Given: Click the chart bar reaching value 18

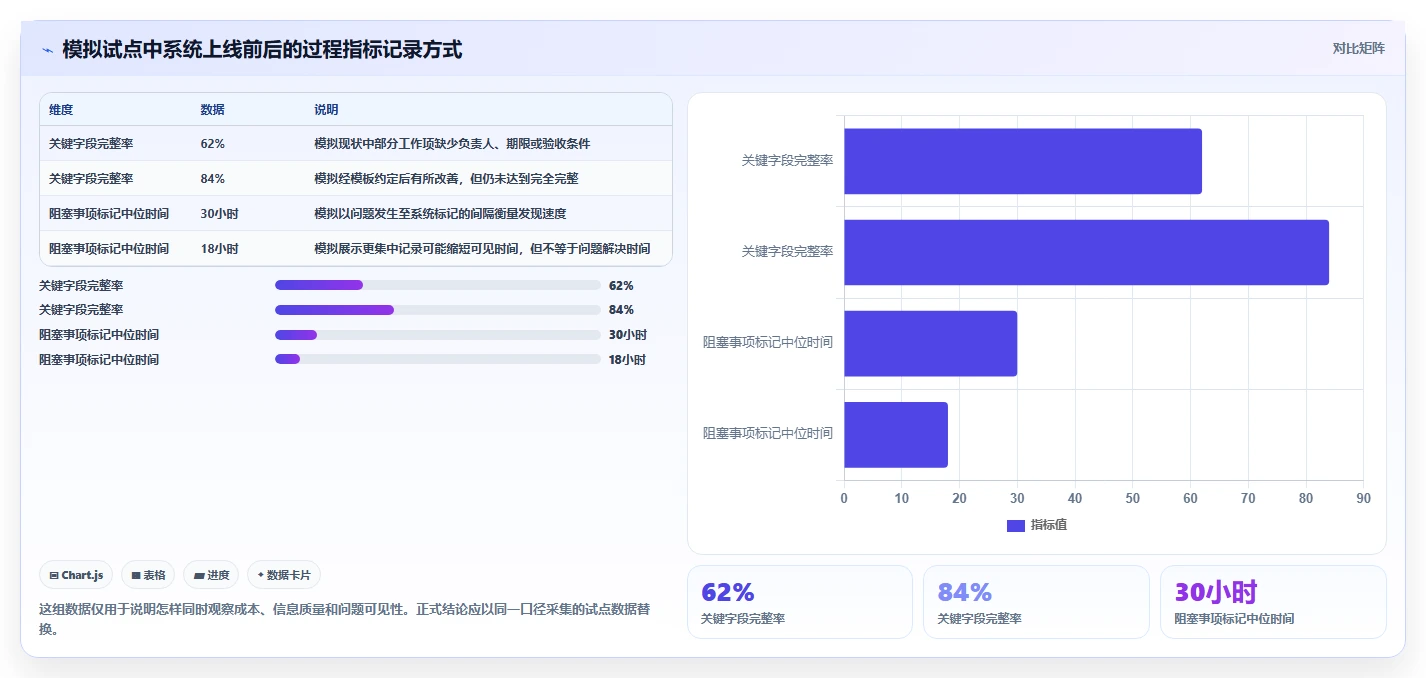Looking at the screenshot, I should click(x=896, y=435).
